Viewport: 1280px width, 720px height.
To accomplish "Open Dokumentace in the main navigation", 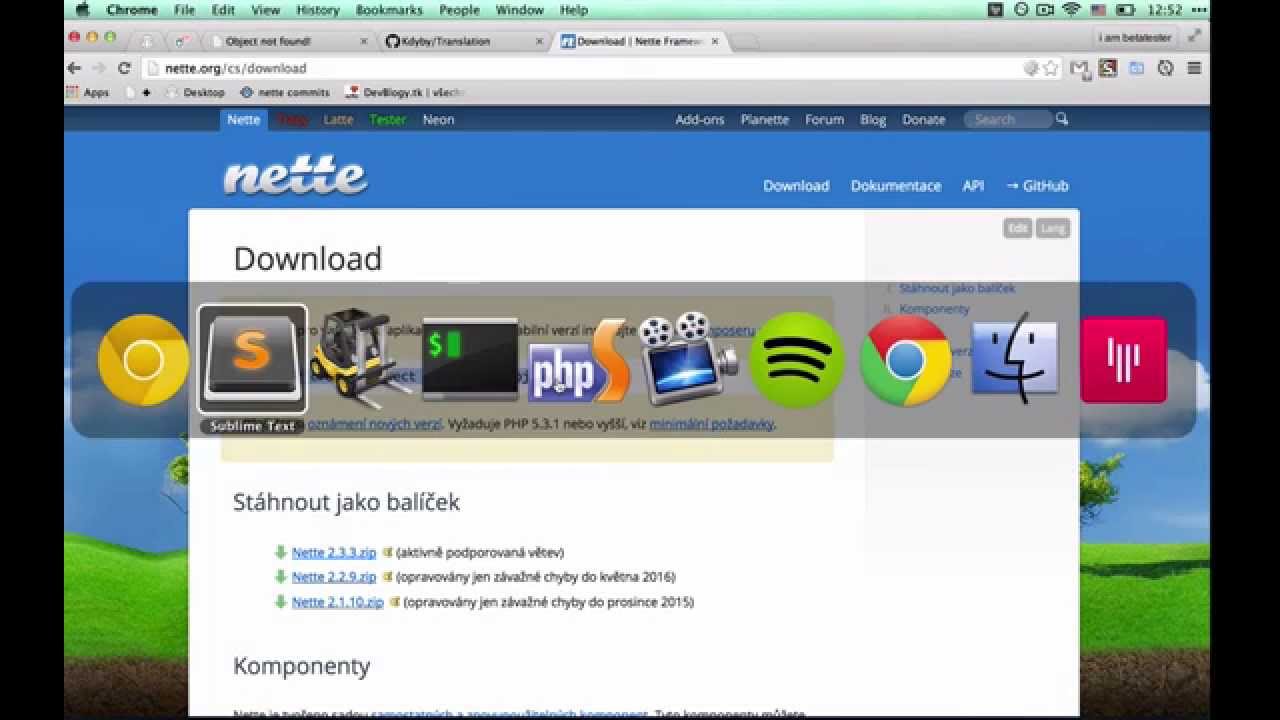I will coord(896,186).
